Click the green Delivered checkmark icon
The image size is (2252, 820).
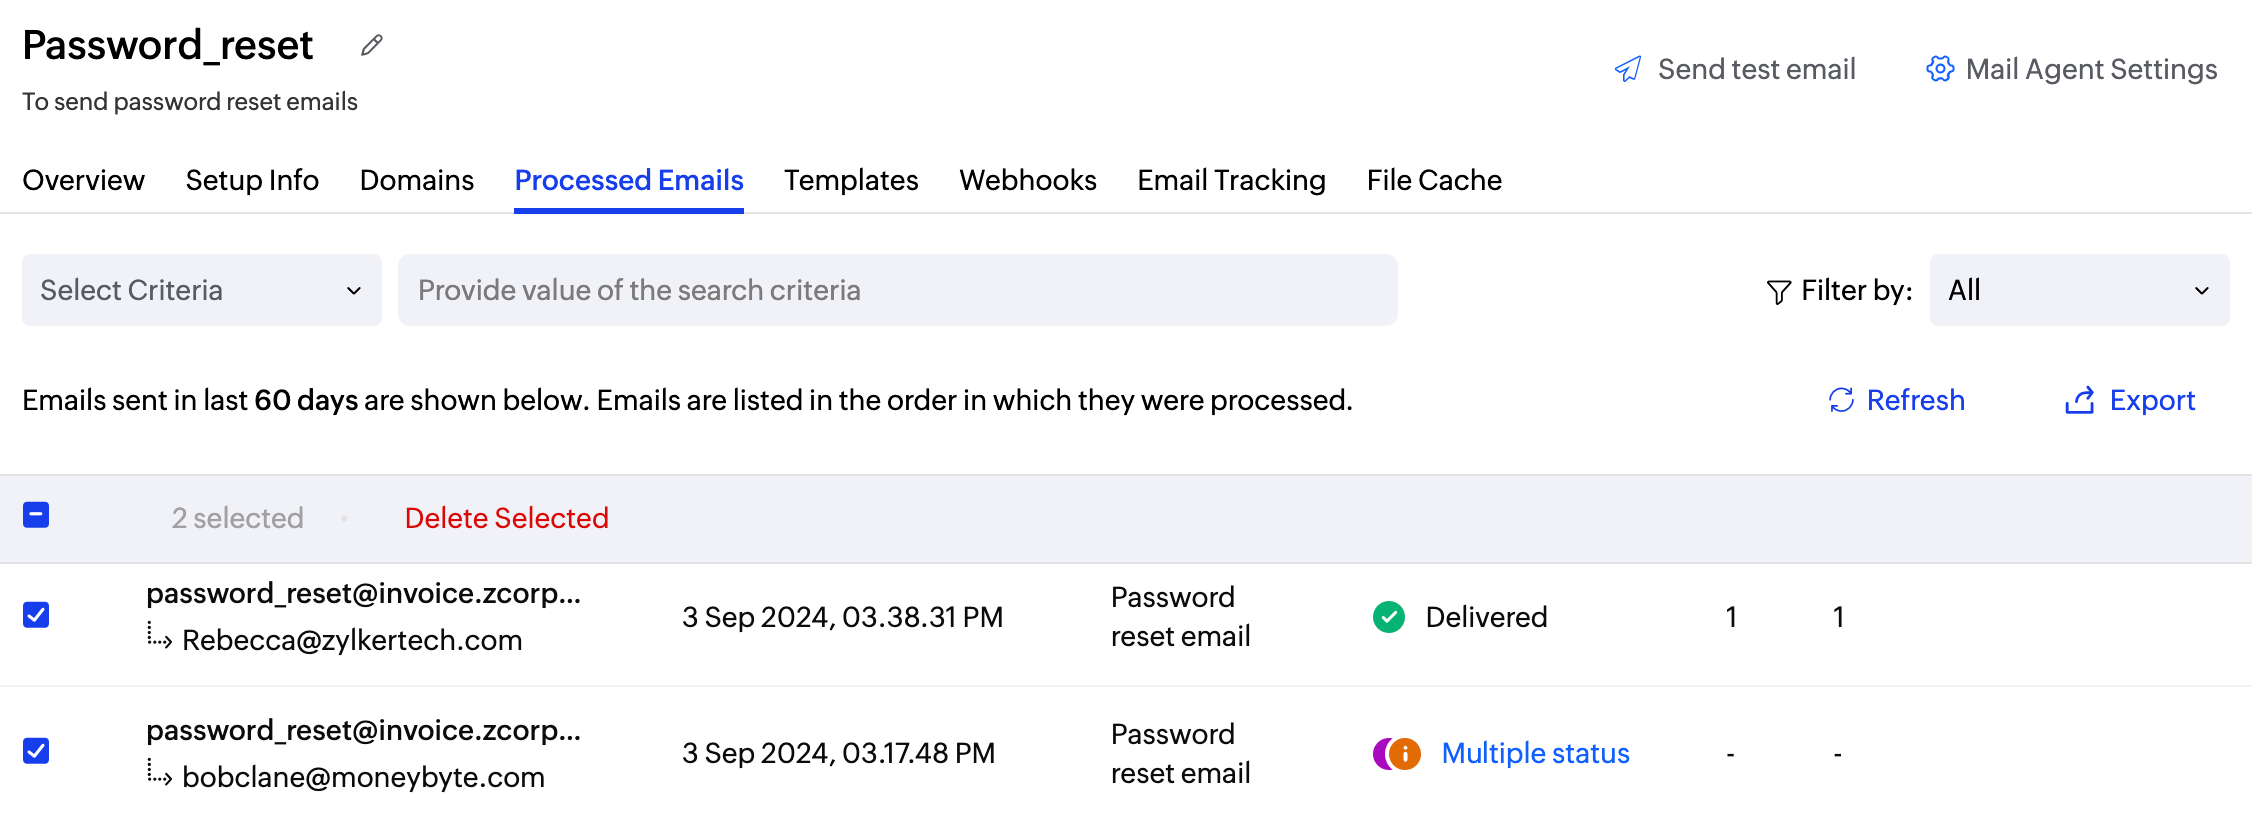pos(1389,617)
